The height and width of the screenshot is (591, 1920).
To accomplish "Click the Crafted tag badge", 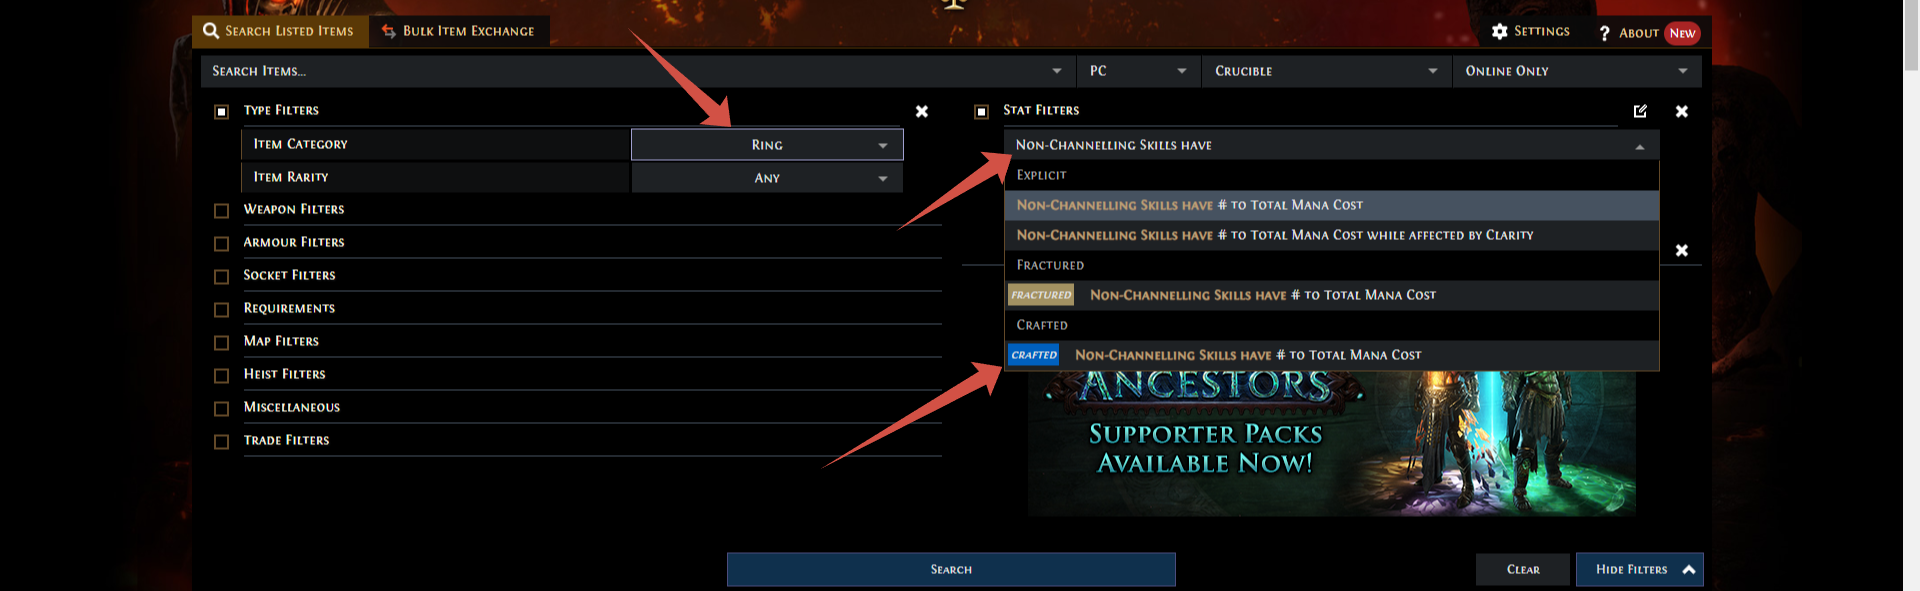I will point(1033,355).
